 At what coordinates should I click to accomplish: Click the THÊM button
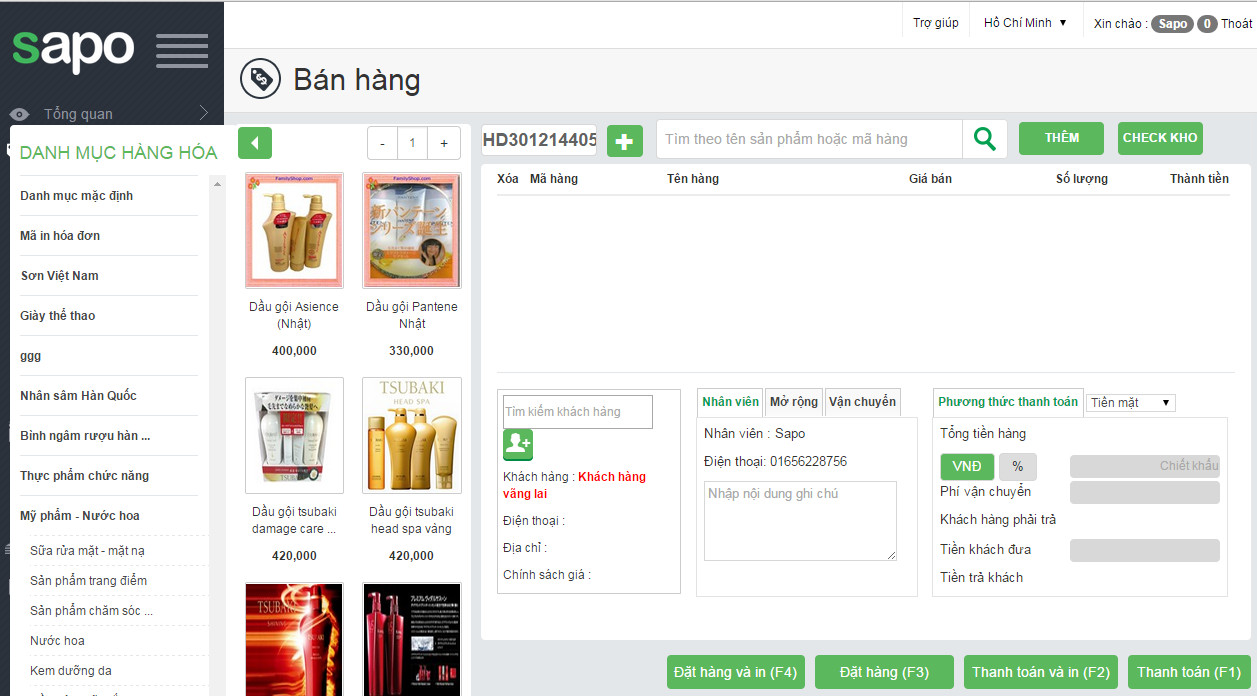(1062, 138)
